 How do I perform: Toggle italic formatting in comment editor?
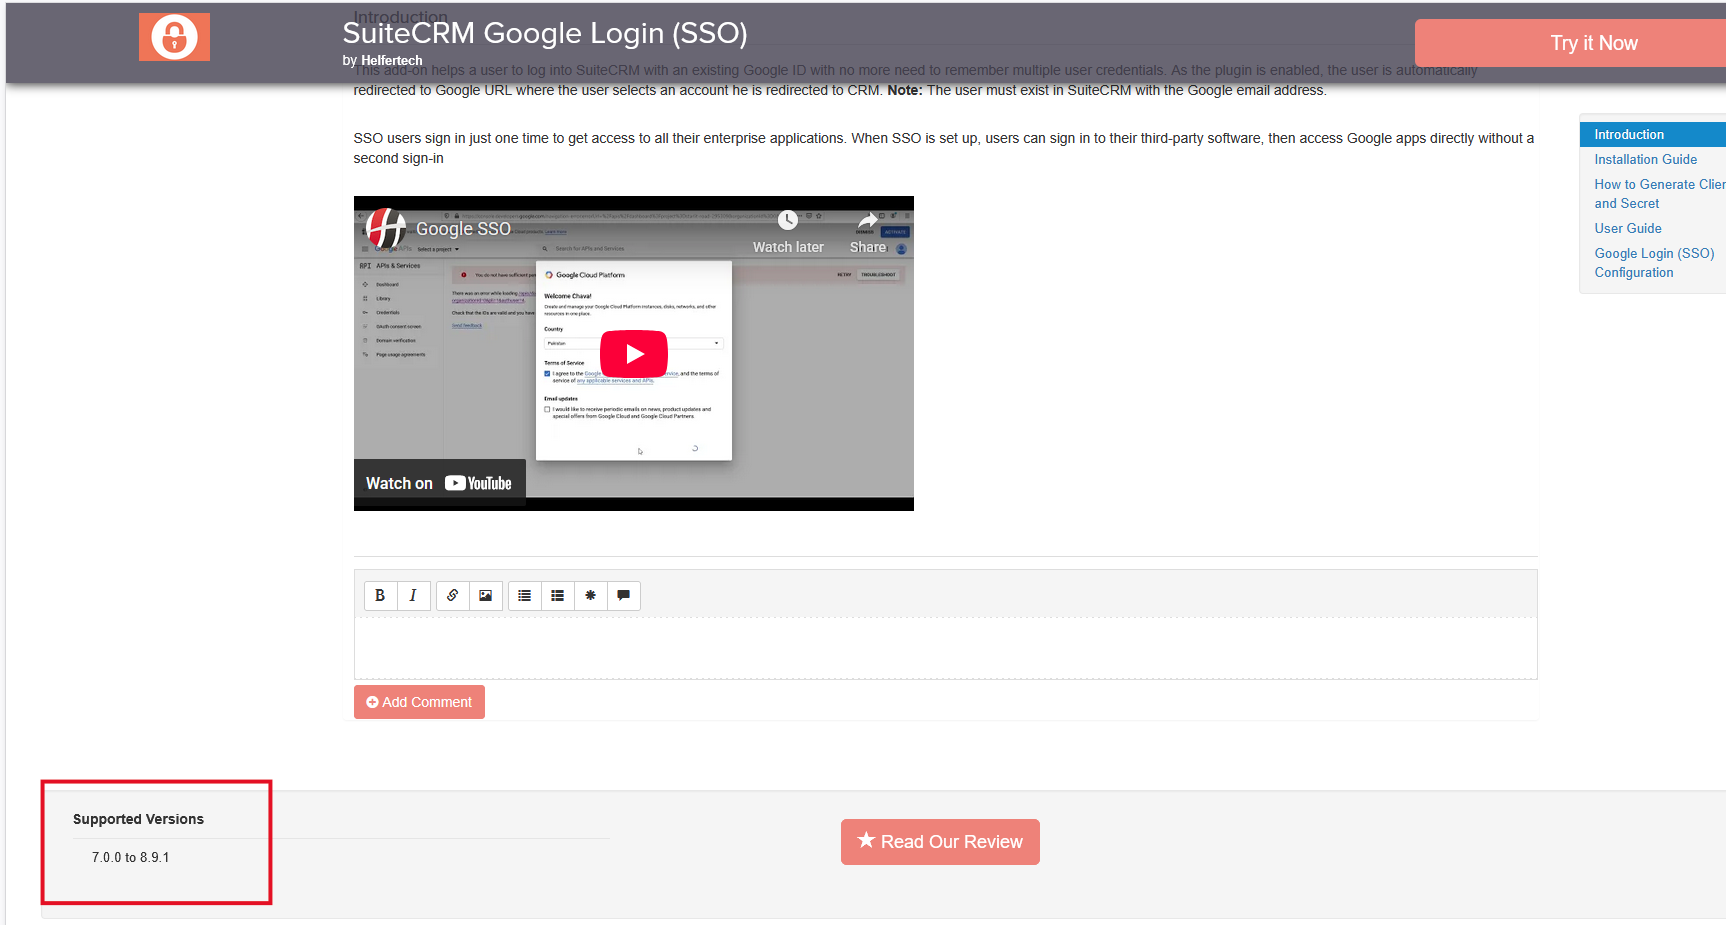click(413, 596)
